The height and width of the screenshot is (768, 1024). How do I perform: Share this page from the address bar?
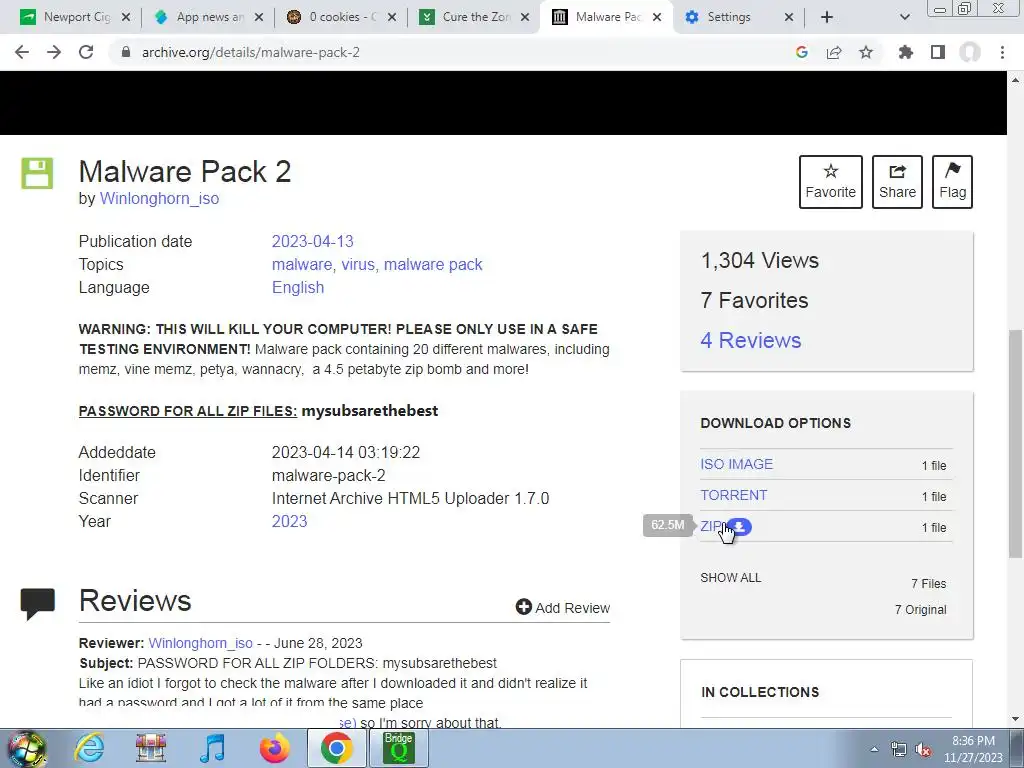coord(834,52)
